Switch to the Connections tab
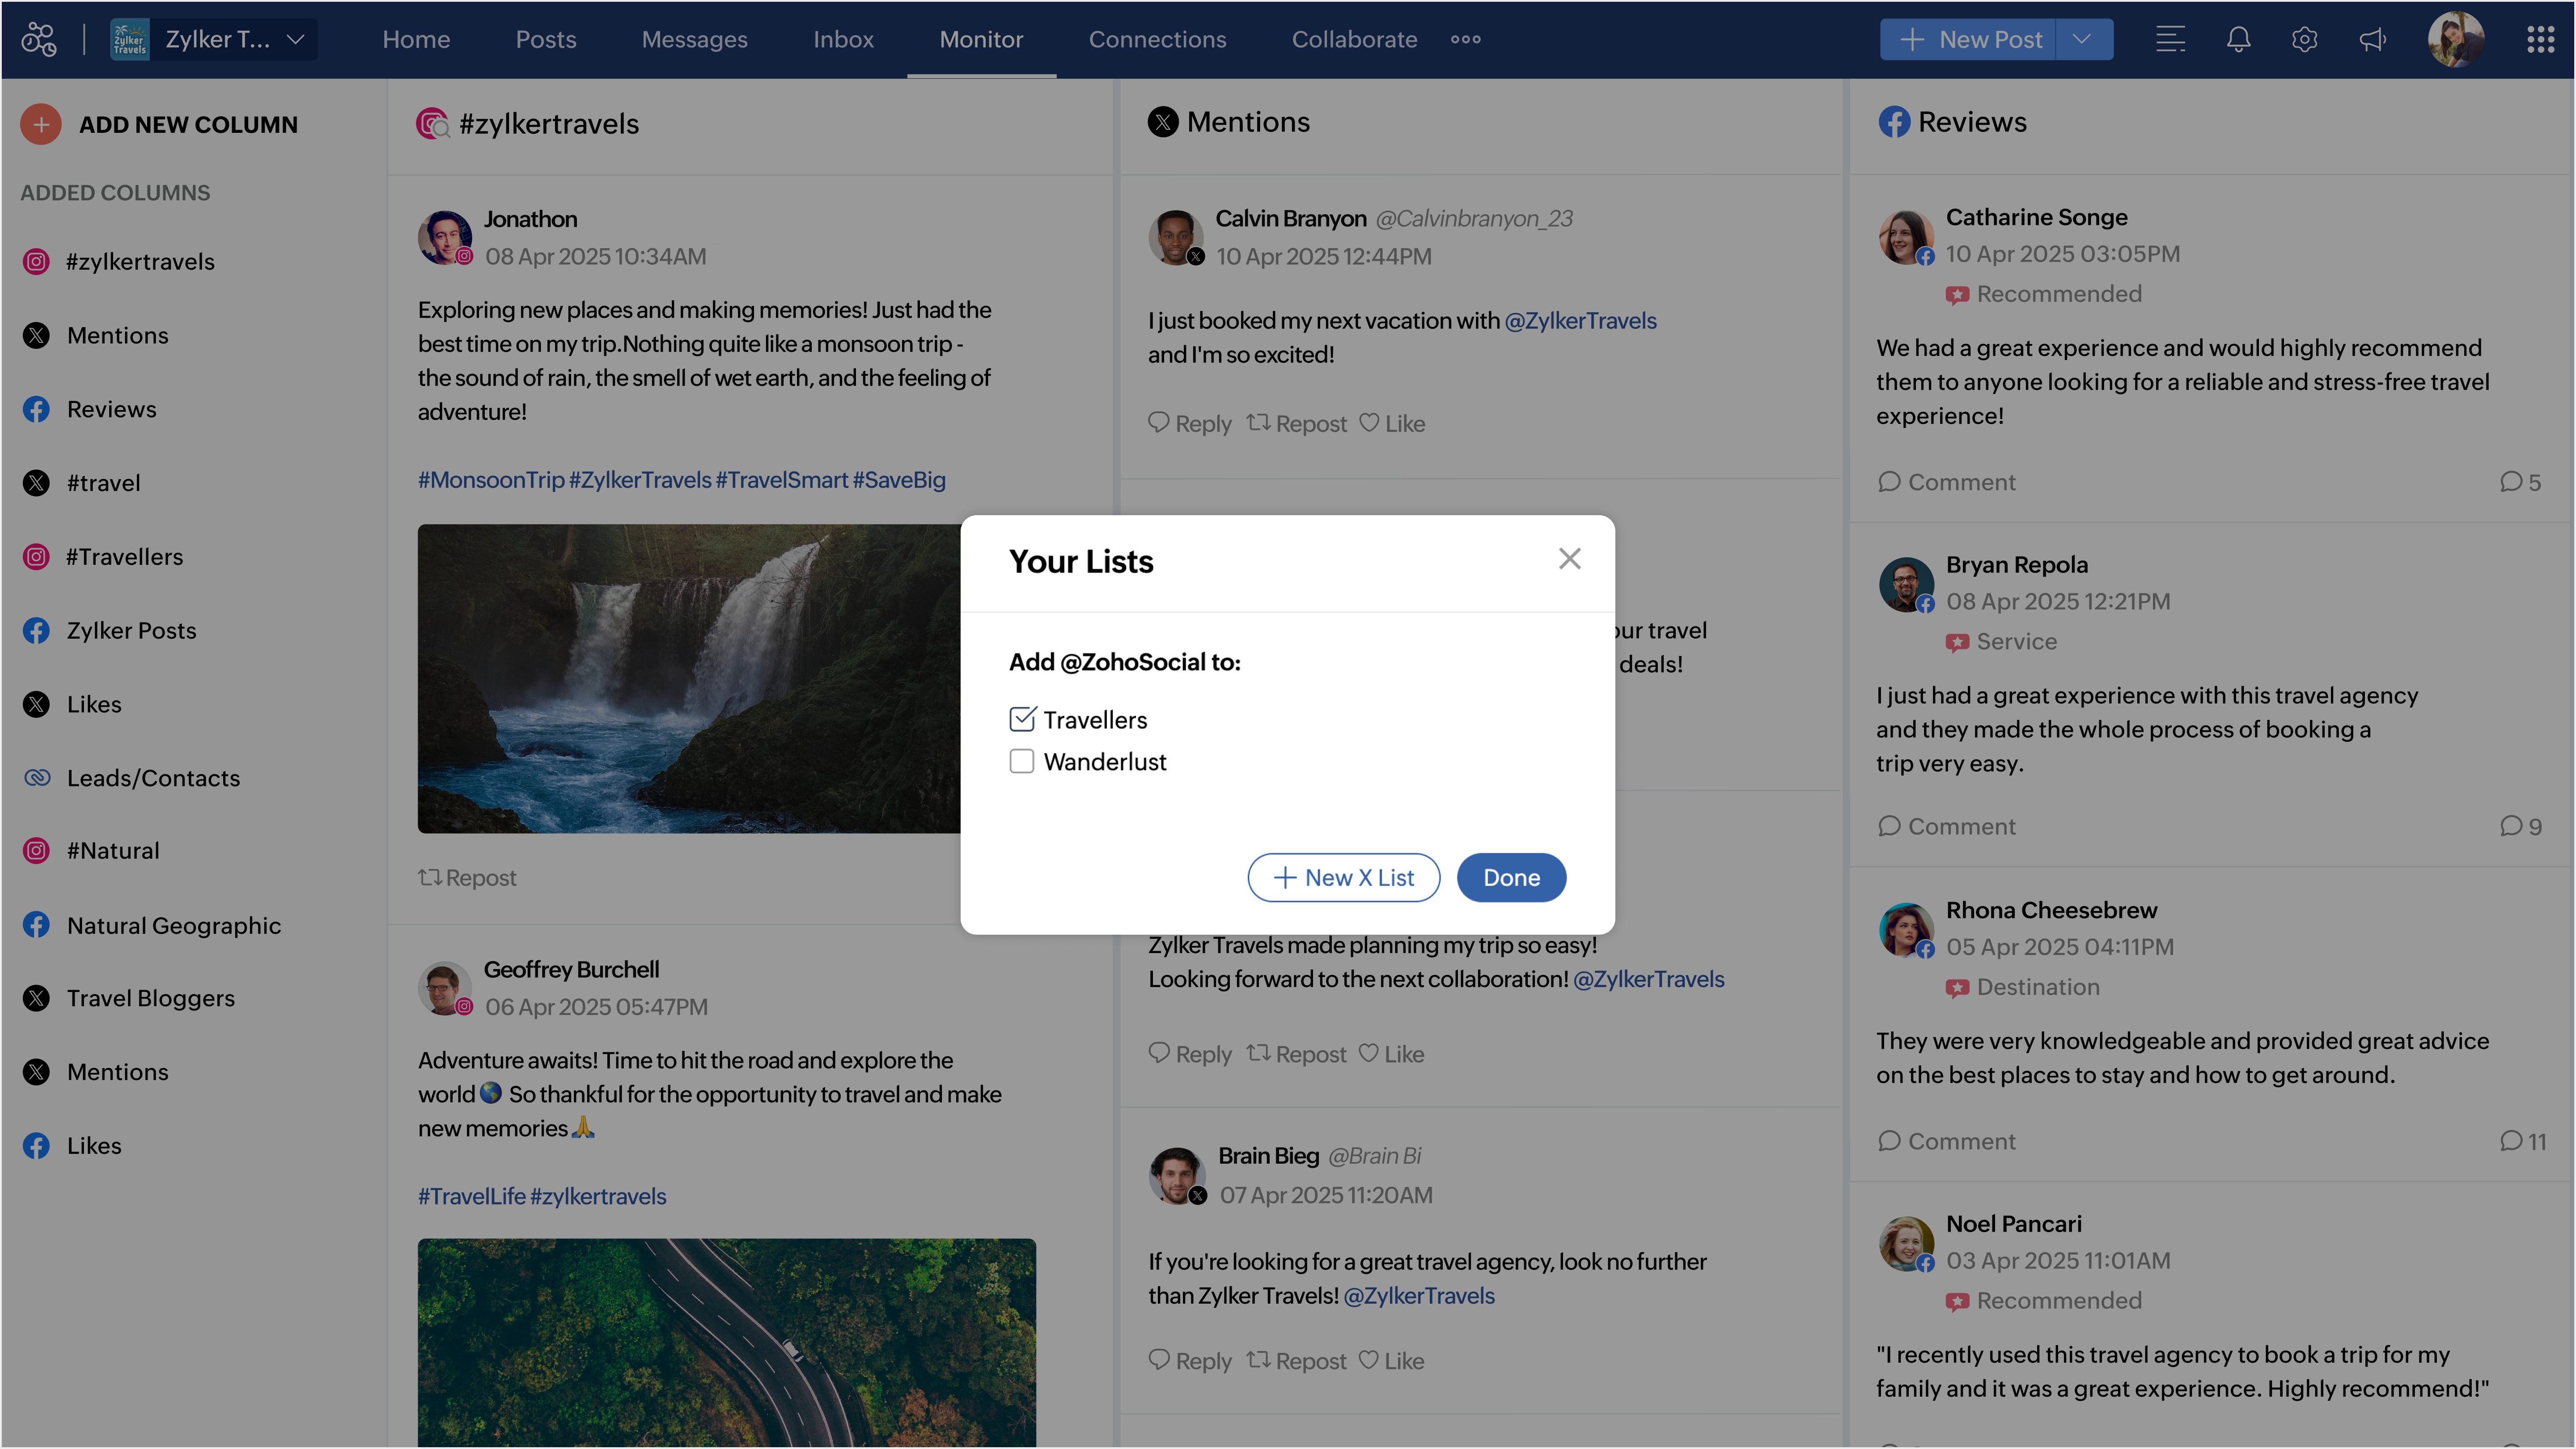 (x=1157, y=39)
